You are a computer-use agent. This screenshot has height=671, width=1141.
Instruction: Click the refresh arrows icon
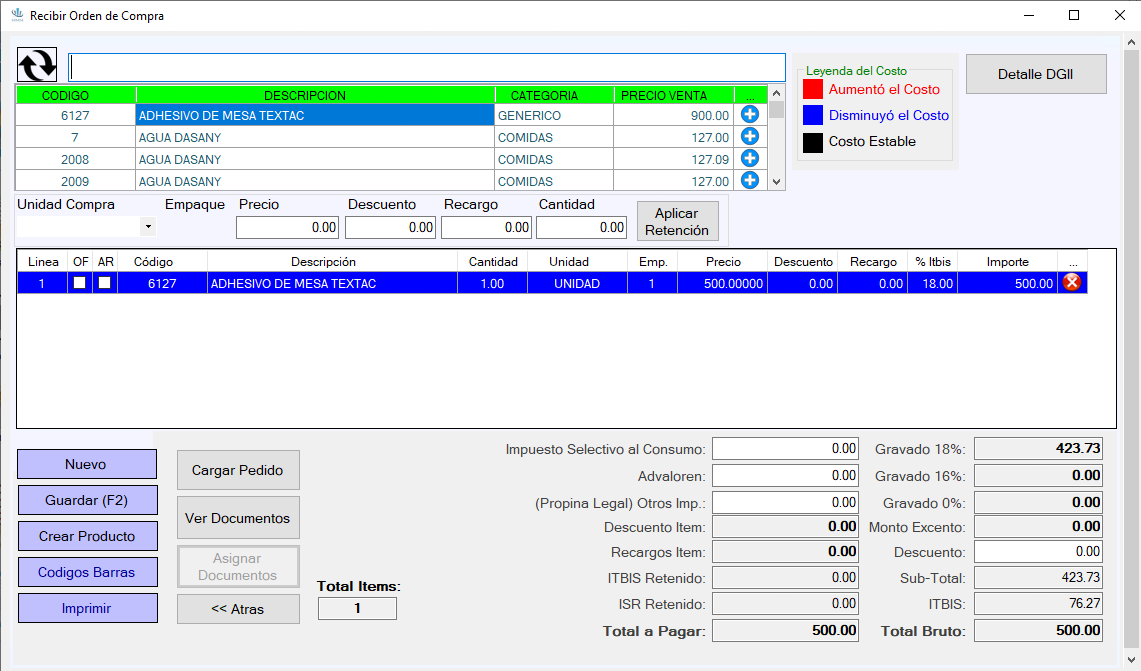37,65
